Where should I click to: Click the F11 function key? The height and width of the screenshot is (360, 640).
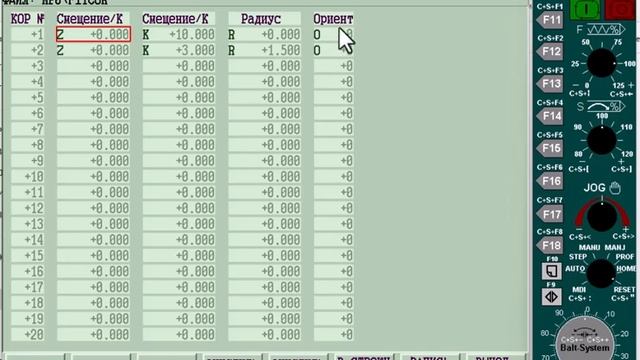point(550,20)
